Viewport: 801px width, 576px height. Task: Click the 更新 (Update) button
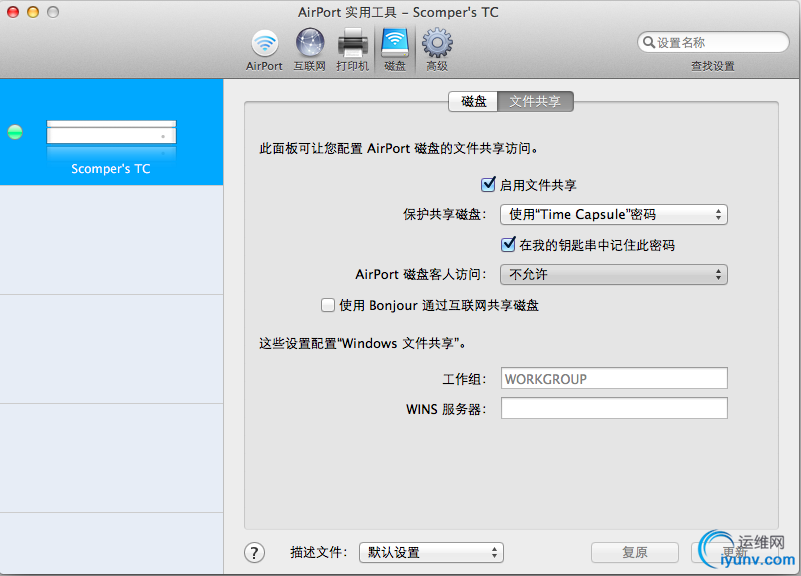(x=735, y=553)
